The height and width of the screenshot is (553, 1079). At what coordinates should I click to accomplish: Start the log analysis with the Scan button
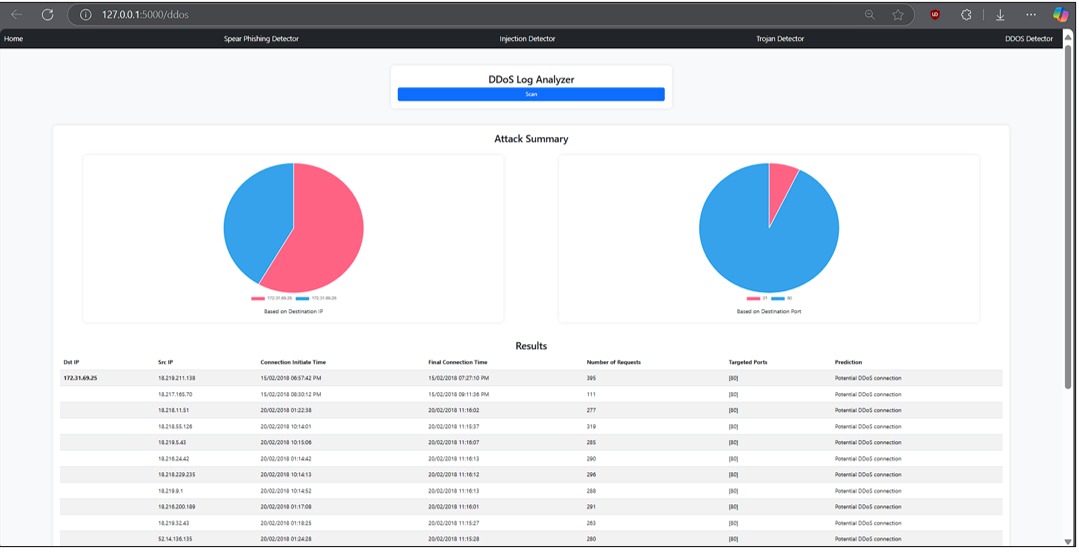(531, 94)
